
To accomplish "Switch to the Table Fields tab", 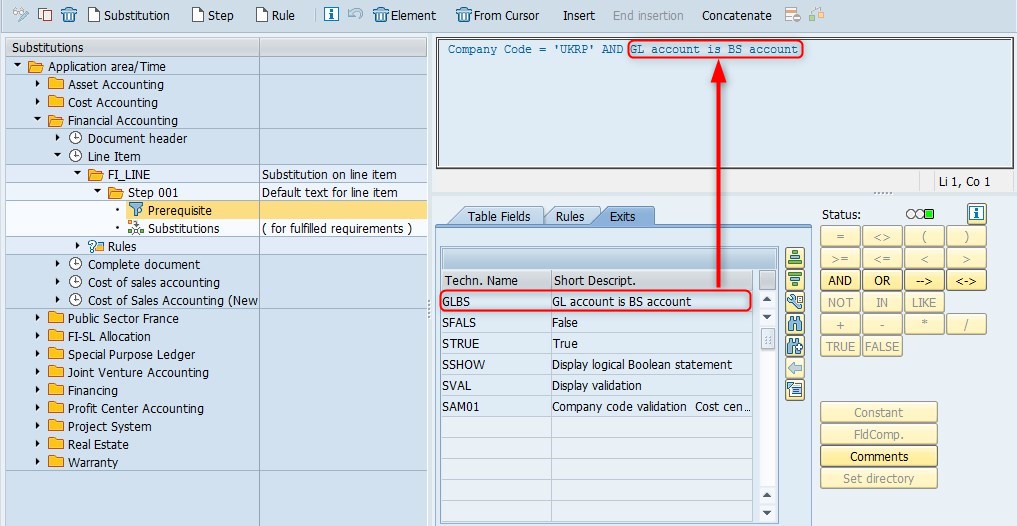I will point(498,216).
